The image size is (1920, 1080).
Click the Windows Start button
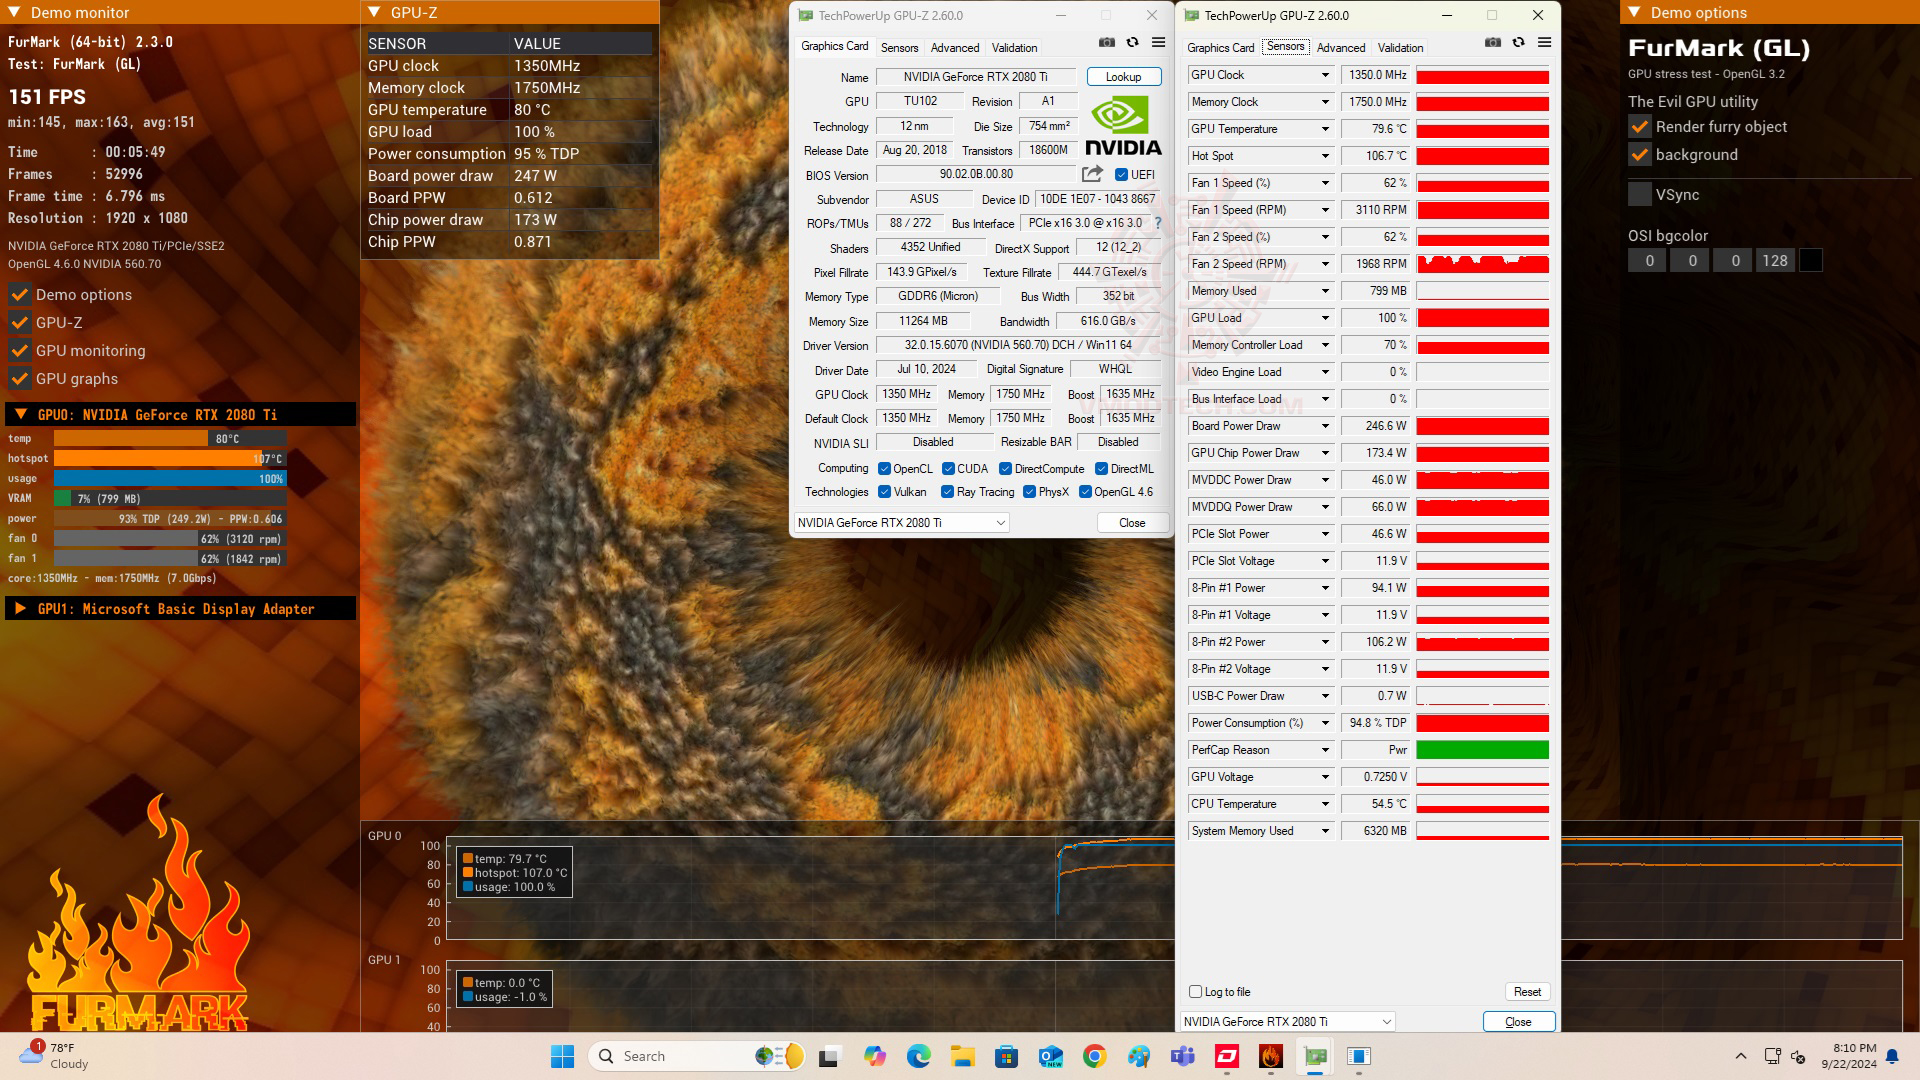(562, 1056)
